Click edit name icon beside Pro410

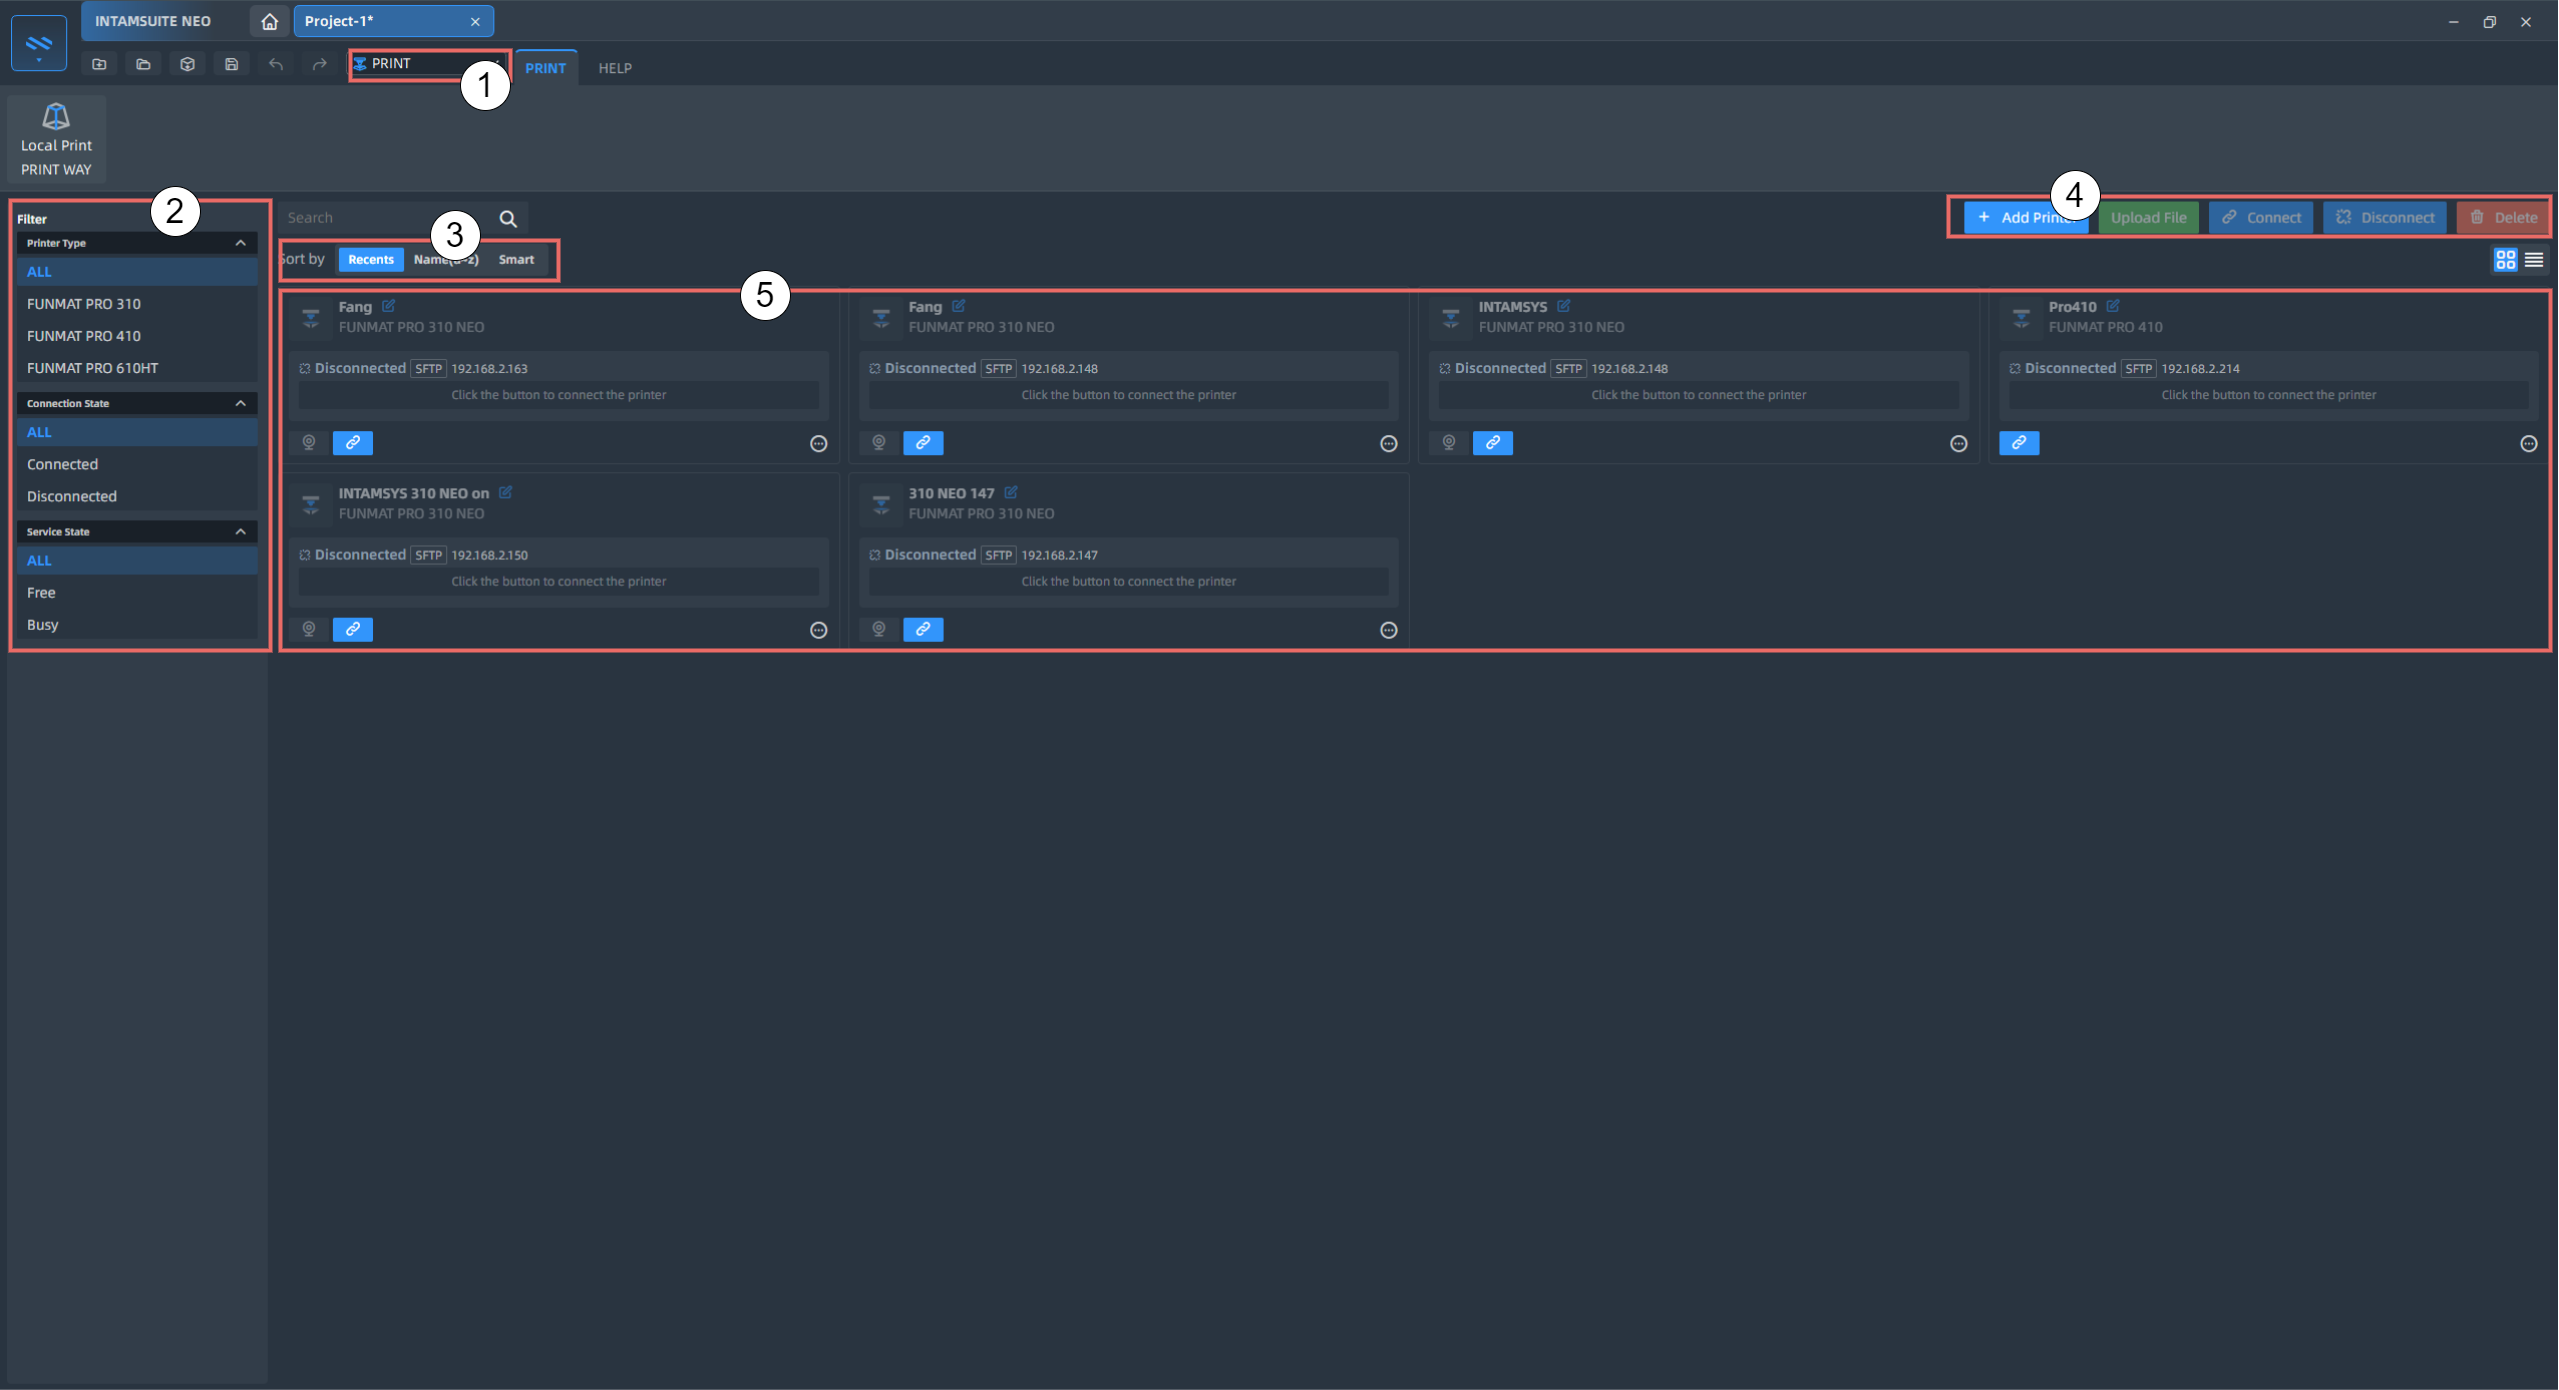pyautogui.click(x=2112, y=306)
